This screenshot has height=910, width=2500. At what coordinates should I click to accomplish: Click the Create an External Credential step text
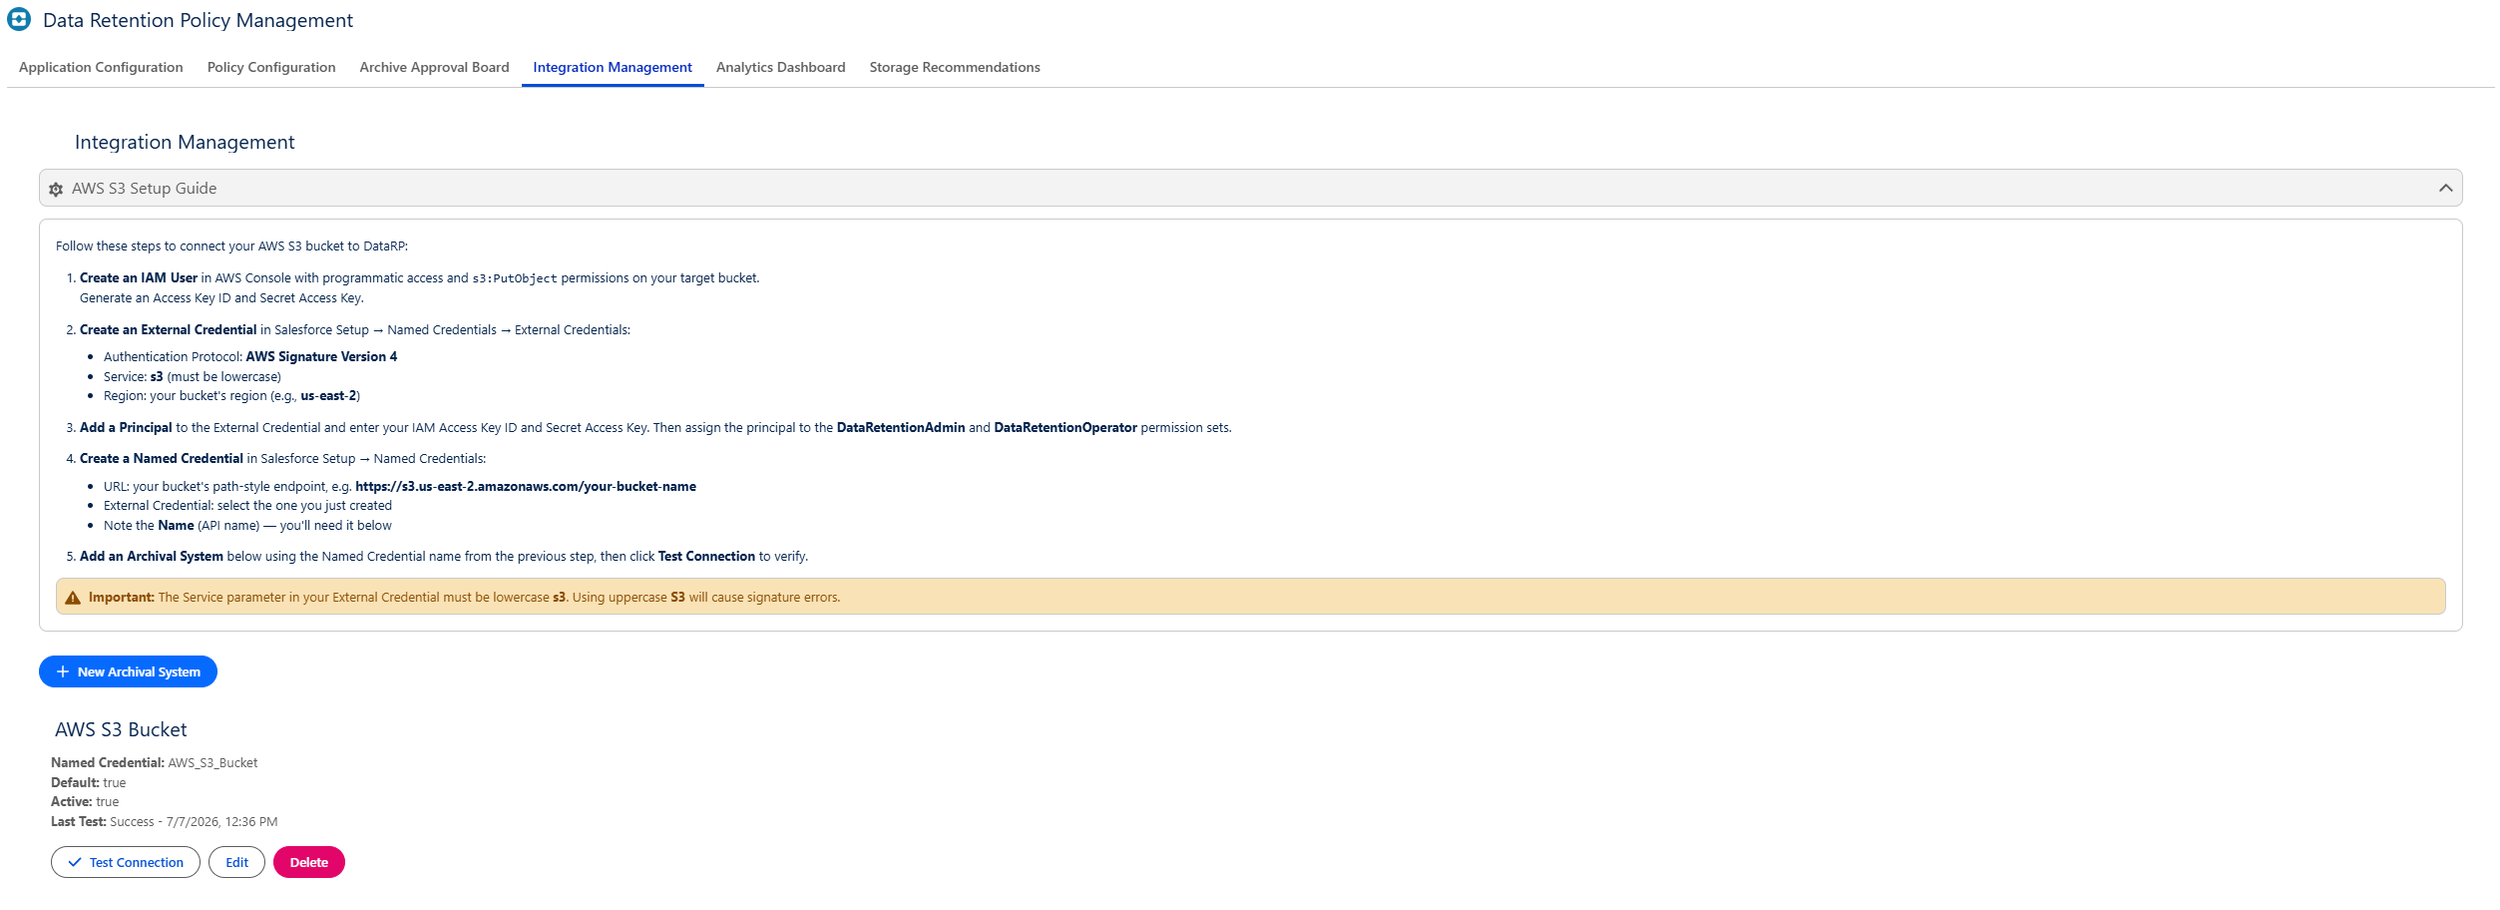(168, 330)
